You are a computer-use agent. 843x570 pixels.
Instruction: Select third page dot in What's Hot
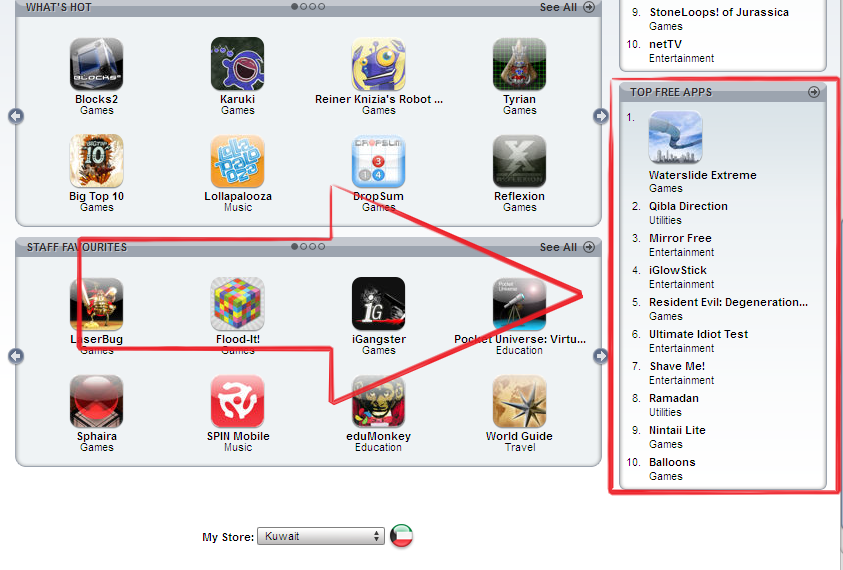(x=312, y=6)
